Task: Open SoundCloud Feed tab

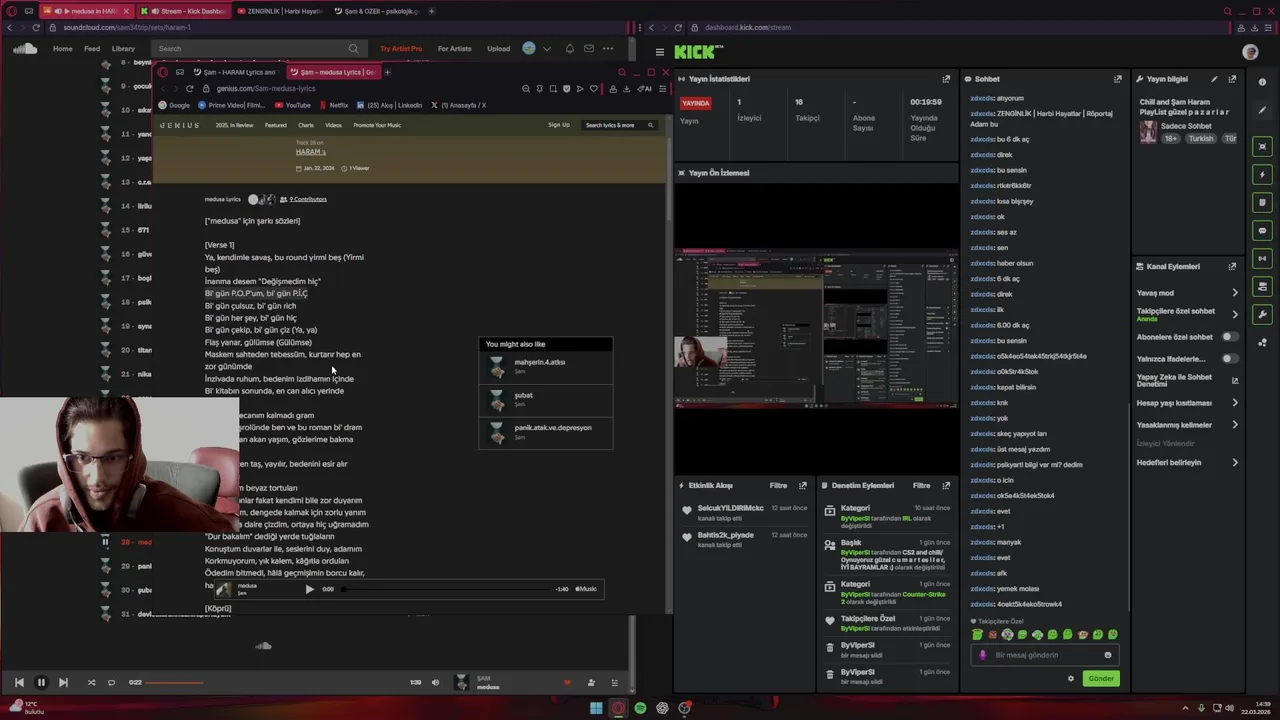Action: 92,48
